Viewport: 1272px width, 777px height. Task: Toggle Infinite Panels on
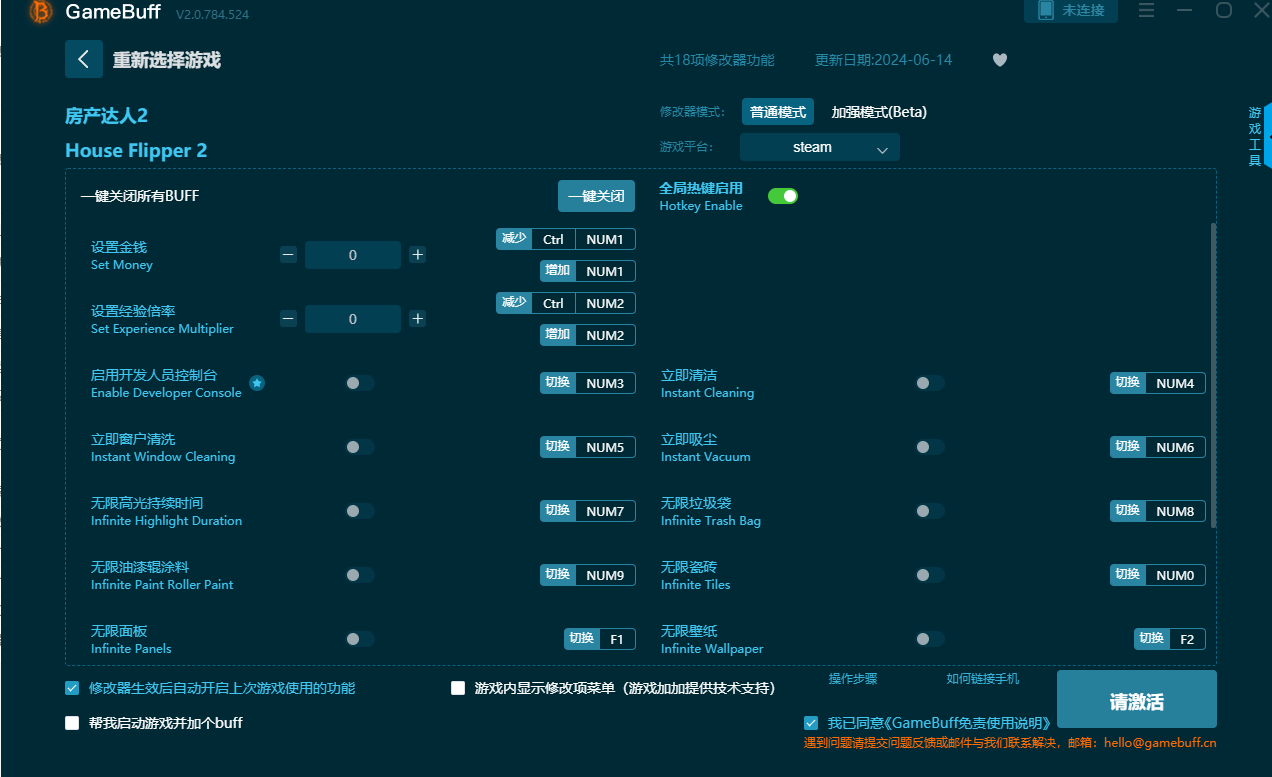[x=360, y=639]
